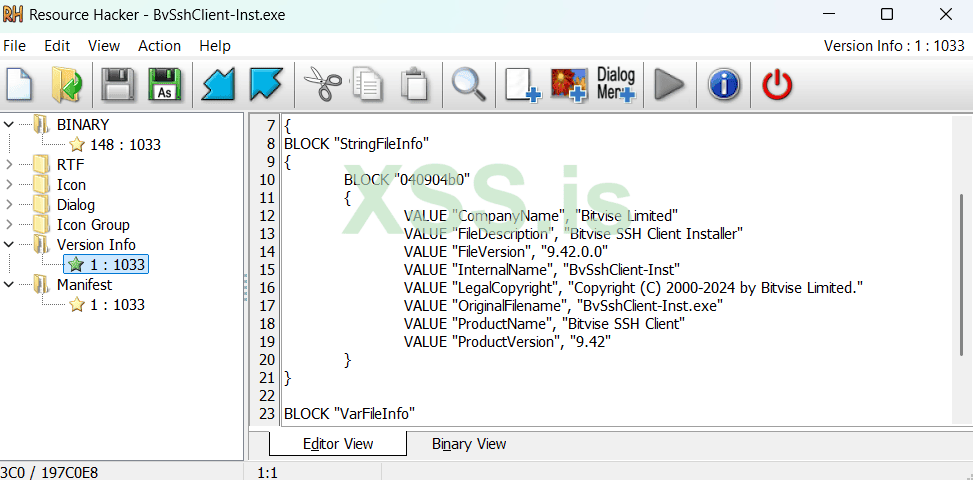Maximize the Resource Hacker window

[x=887, y=14]
